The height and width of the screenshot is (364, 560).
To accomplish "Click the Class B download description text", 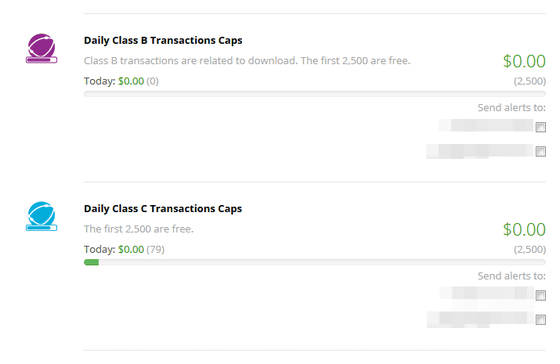I will 247,61.
